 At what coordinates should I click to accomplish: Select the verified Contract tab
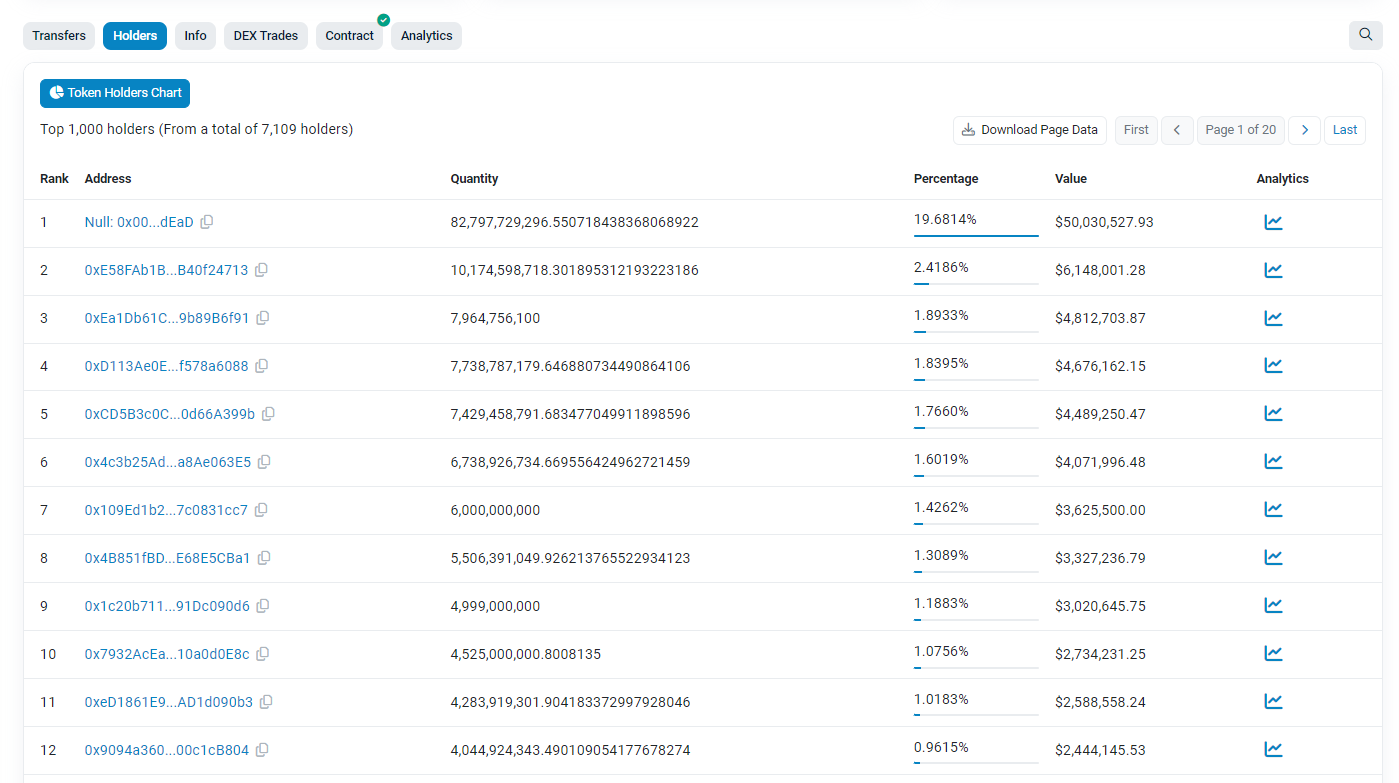349,36
